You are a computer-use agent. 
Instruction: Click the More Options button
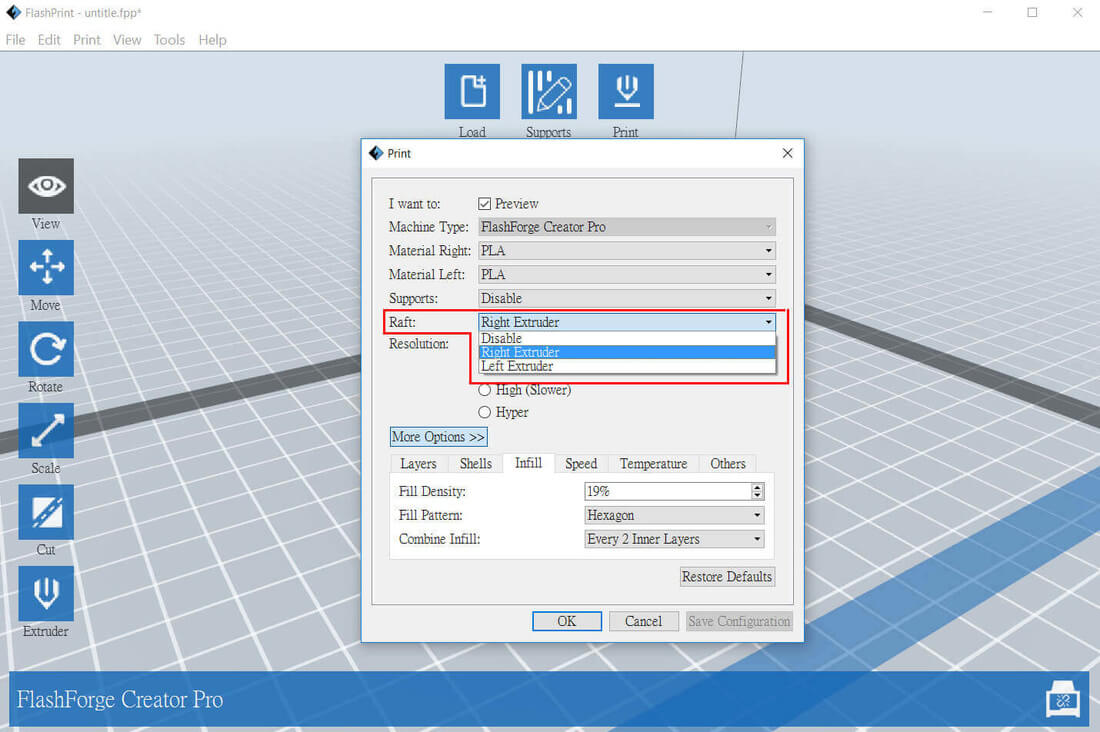438,437
